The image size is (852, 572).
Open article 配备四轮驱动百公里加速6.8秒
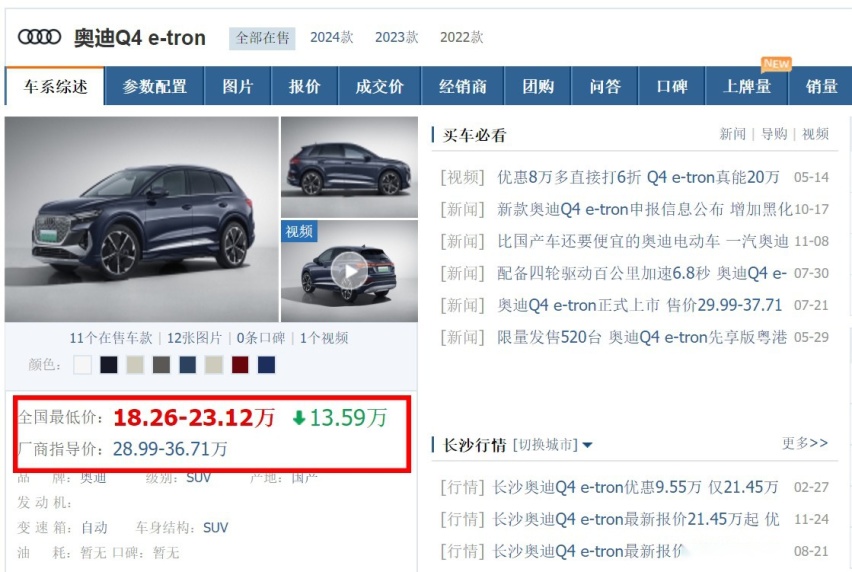(642, 273)
